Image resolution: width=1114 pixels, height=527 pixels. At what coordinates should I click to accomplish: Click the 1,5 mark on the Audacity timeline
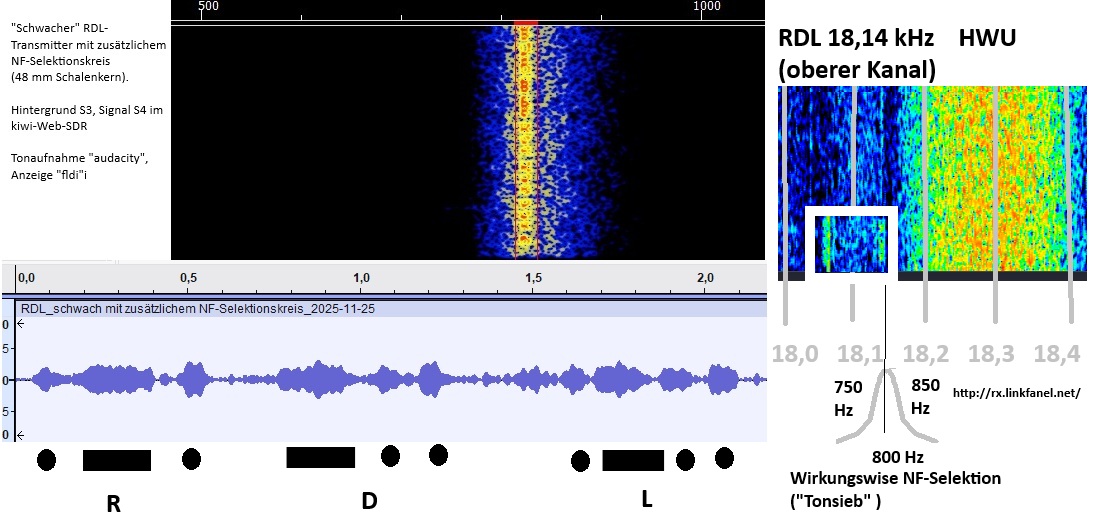(533, 277)
